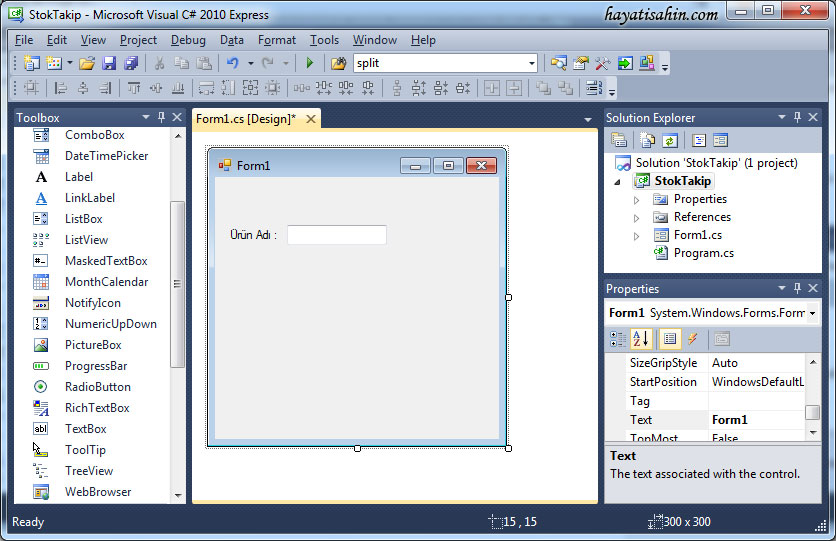This screenshot has height=541, width=836.
Task: Open the Edit menu
Action: coord(57,40)
